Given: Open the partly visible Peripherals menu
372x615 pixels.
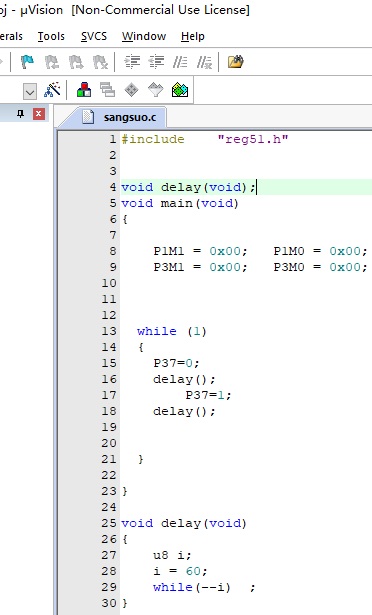Looking at the screenshot, I should [x=11, y=36].
